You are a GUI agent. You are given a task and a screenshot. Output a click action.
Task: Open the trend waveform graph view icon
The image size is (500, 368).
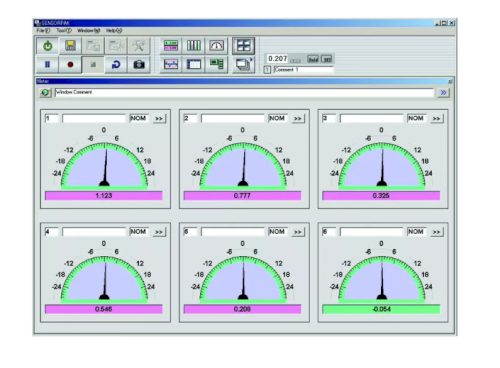point(171,64)
